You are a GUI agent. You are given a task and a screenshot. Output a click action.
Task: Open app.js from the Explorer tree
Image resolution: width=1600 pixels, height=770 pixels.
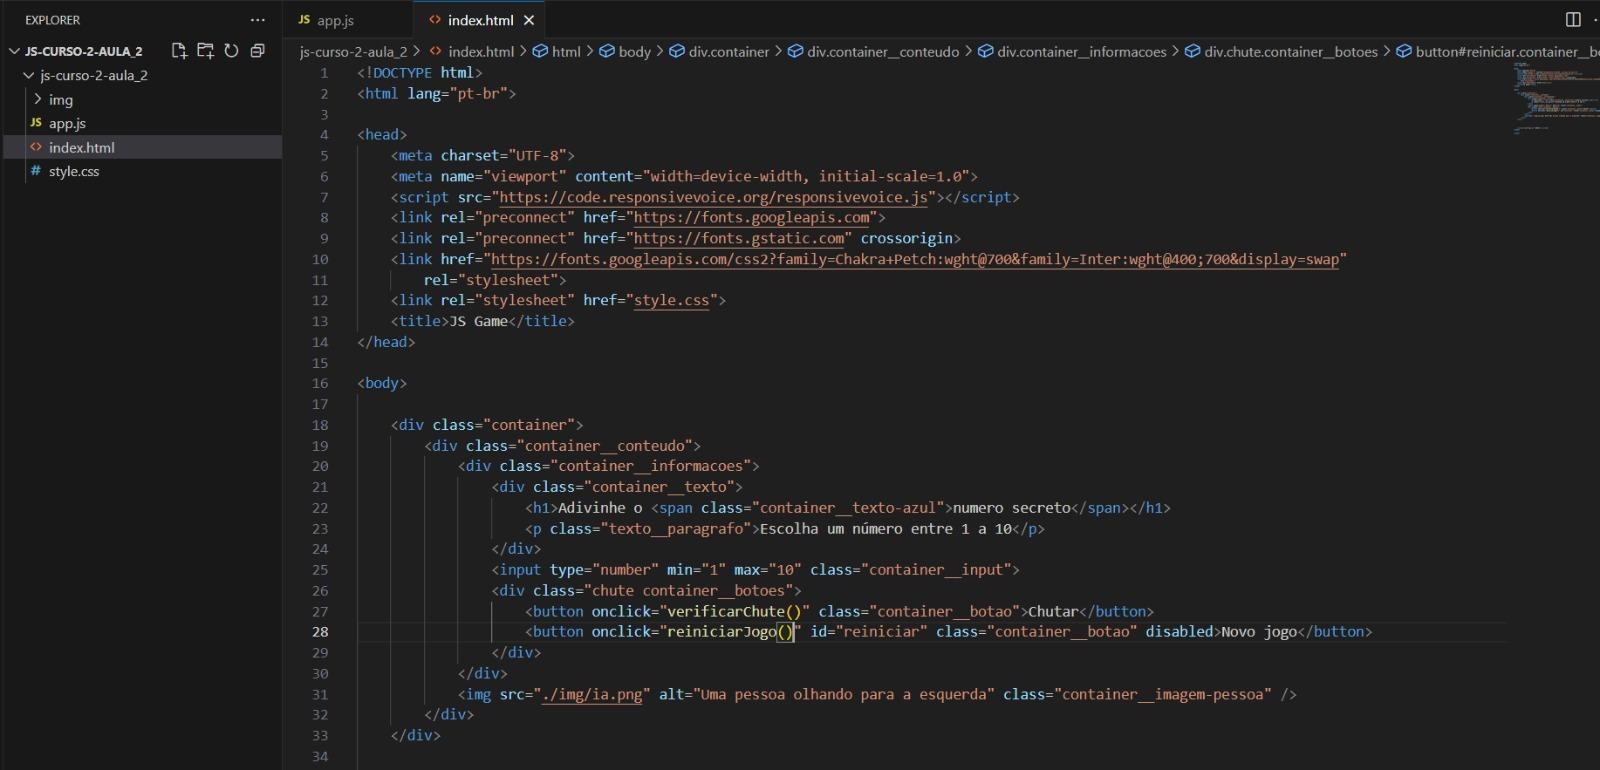click(67, 123)
